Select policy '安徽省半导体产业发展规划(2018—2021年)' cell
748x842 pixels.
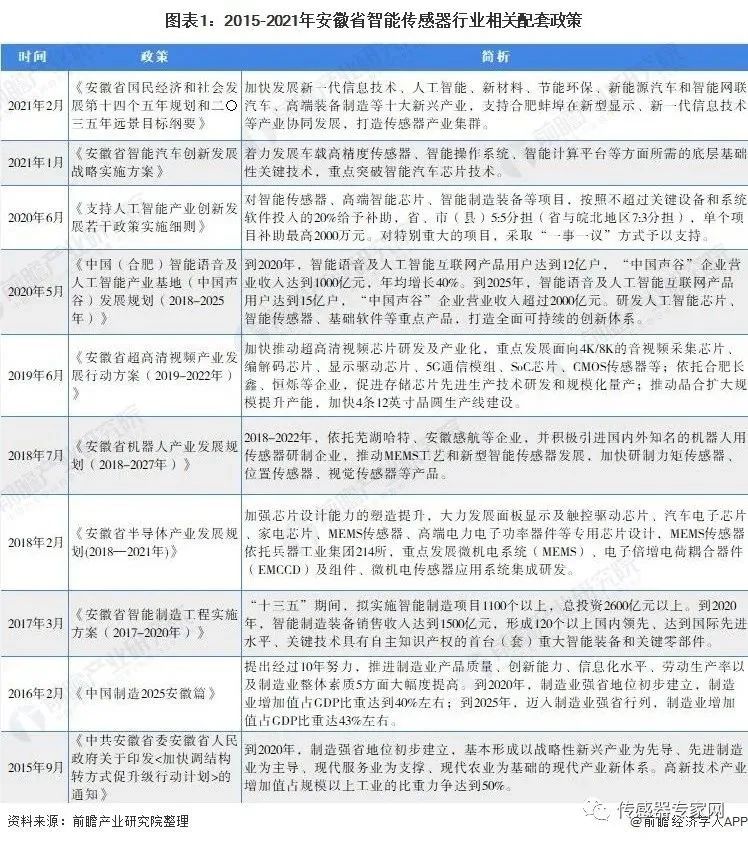click(x=155, y=542)
